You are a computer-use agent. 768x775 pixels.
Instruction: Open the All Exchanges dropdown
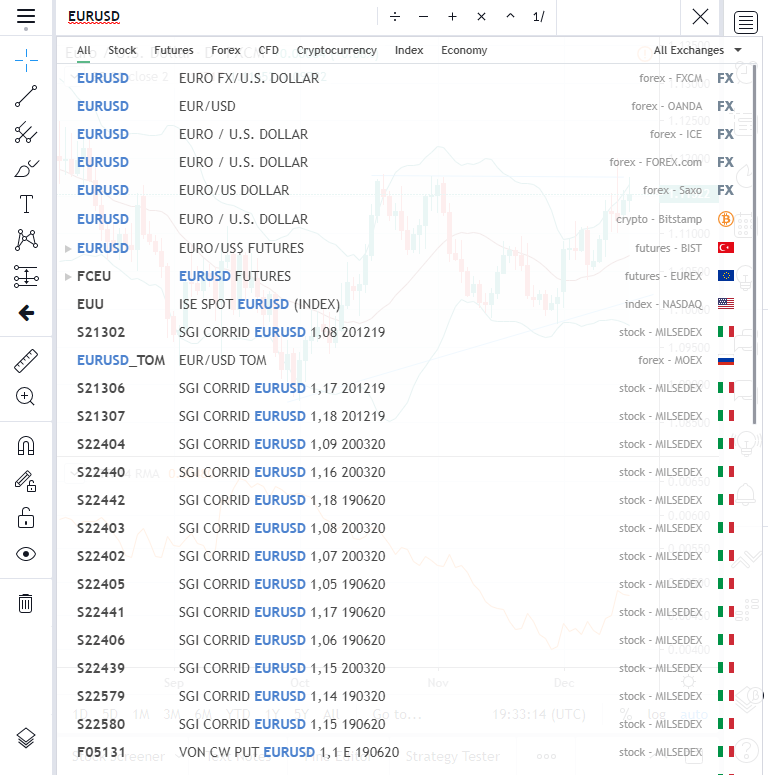697,50
